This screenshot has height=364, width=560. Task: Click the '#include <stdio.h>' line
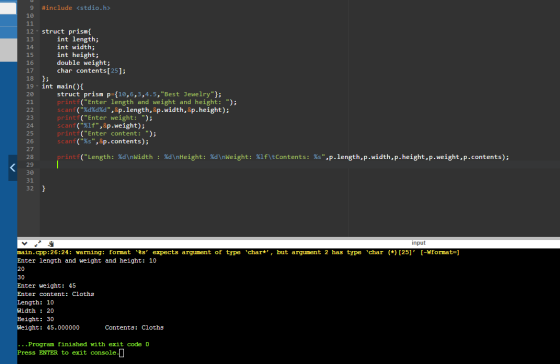pyautogui.click(x=76, y=8)
